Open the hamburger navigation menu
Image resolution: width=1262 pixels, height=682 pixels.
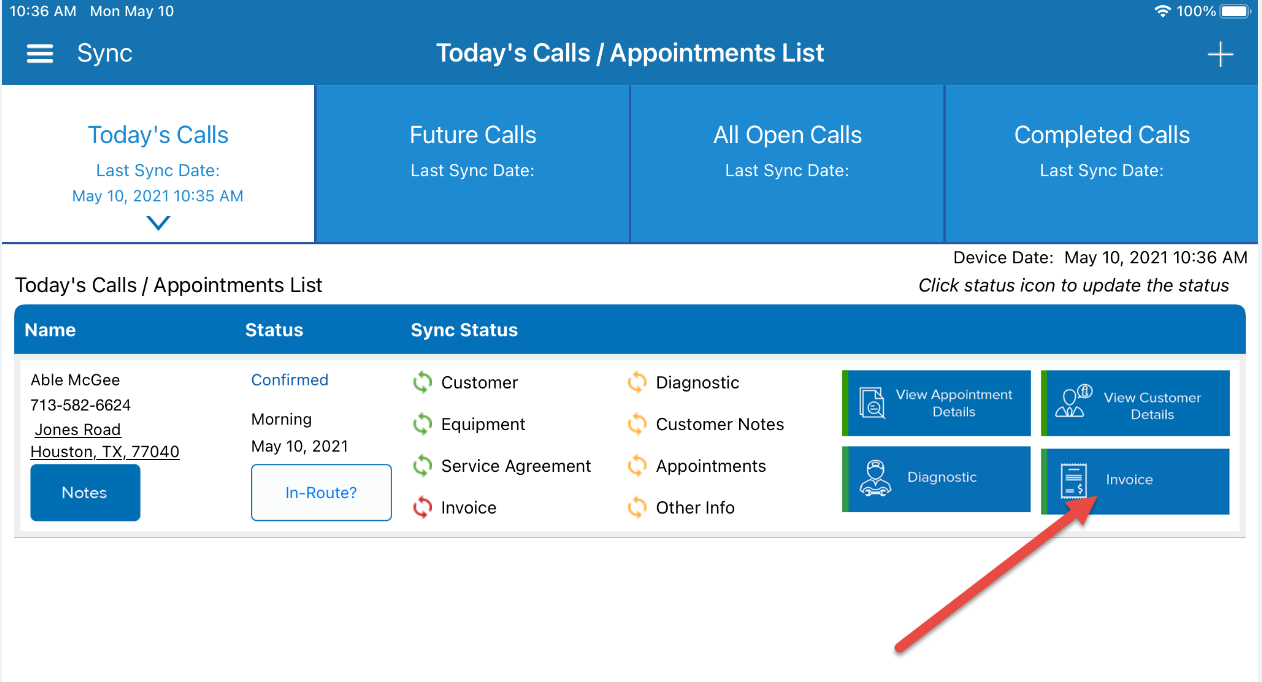click(39, 53)
